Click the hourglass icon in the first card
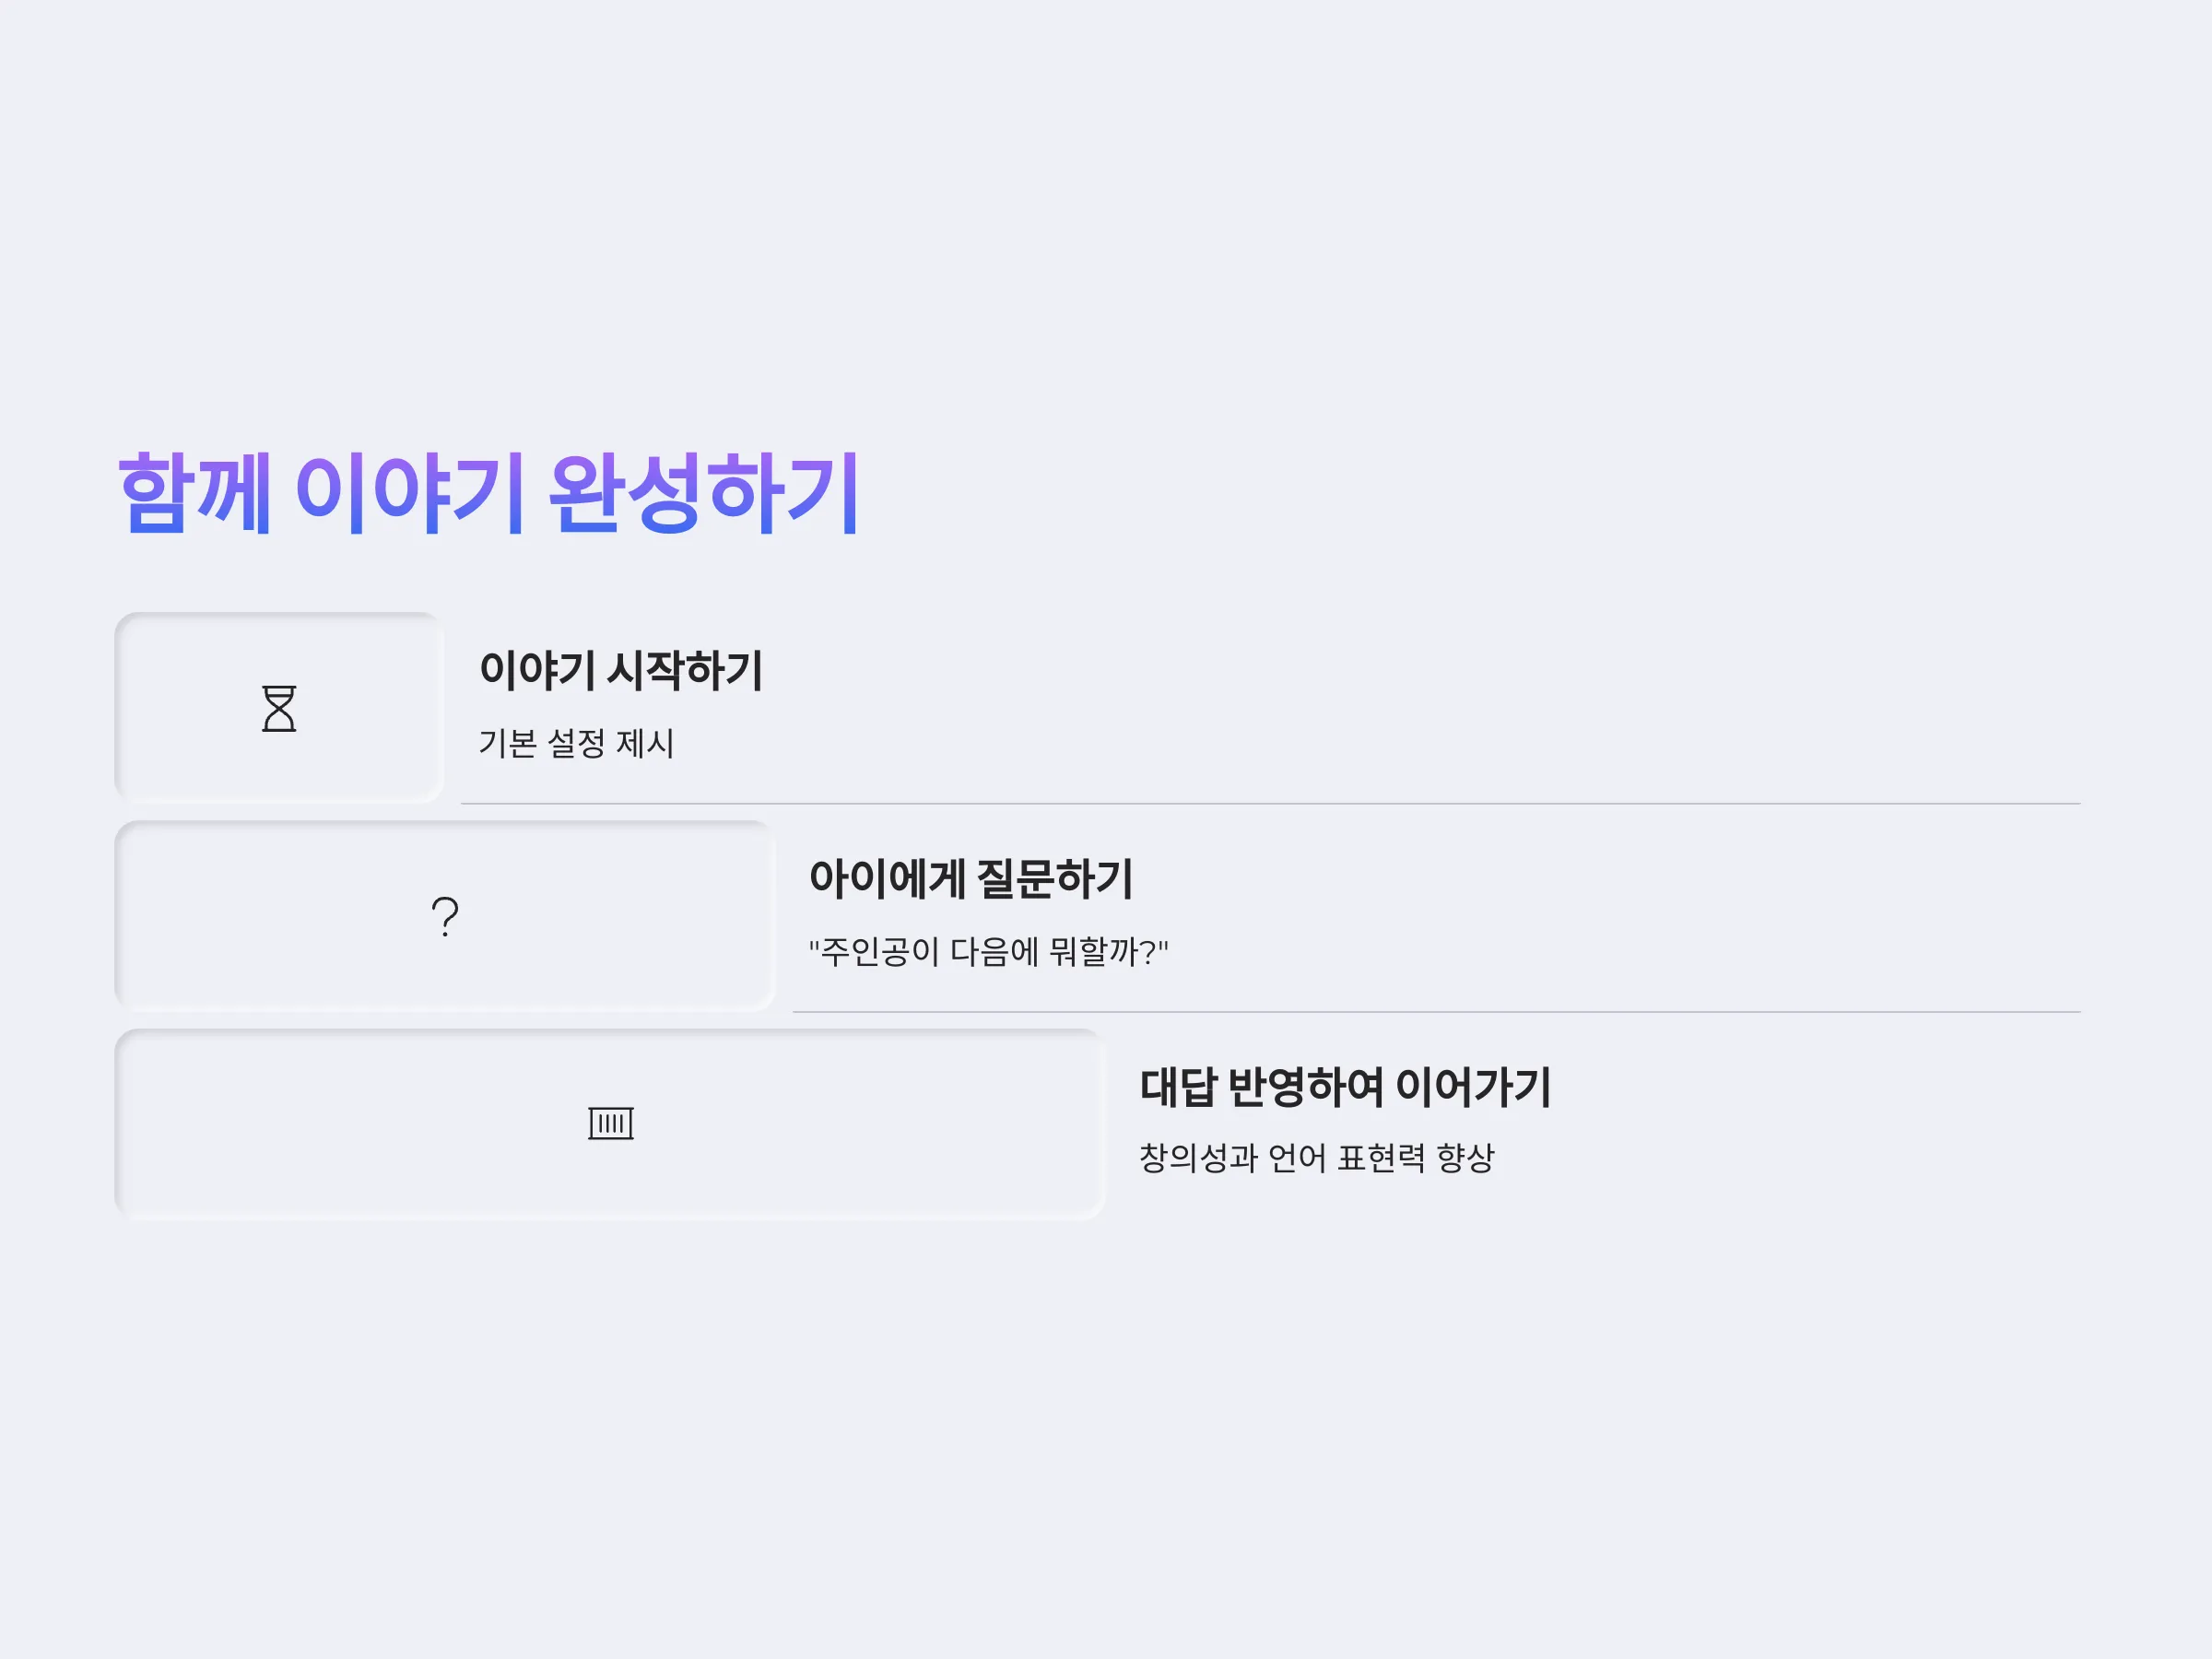The image size is (2212, 1659). 279,708
